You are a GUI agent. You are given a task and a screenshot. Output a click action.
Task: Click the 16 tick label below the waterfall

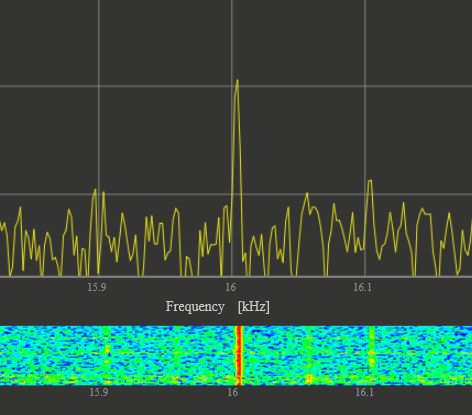[233, 392]
